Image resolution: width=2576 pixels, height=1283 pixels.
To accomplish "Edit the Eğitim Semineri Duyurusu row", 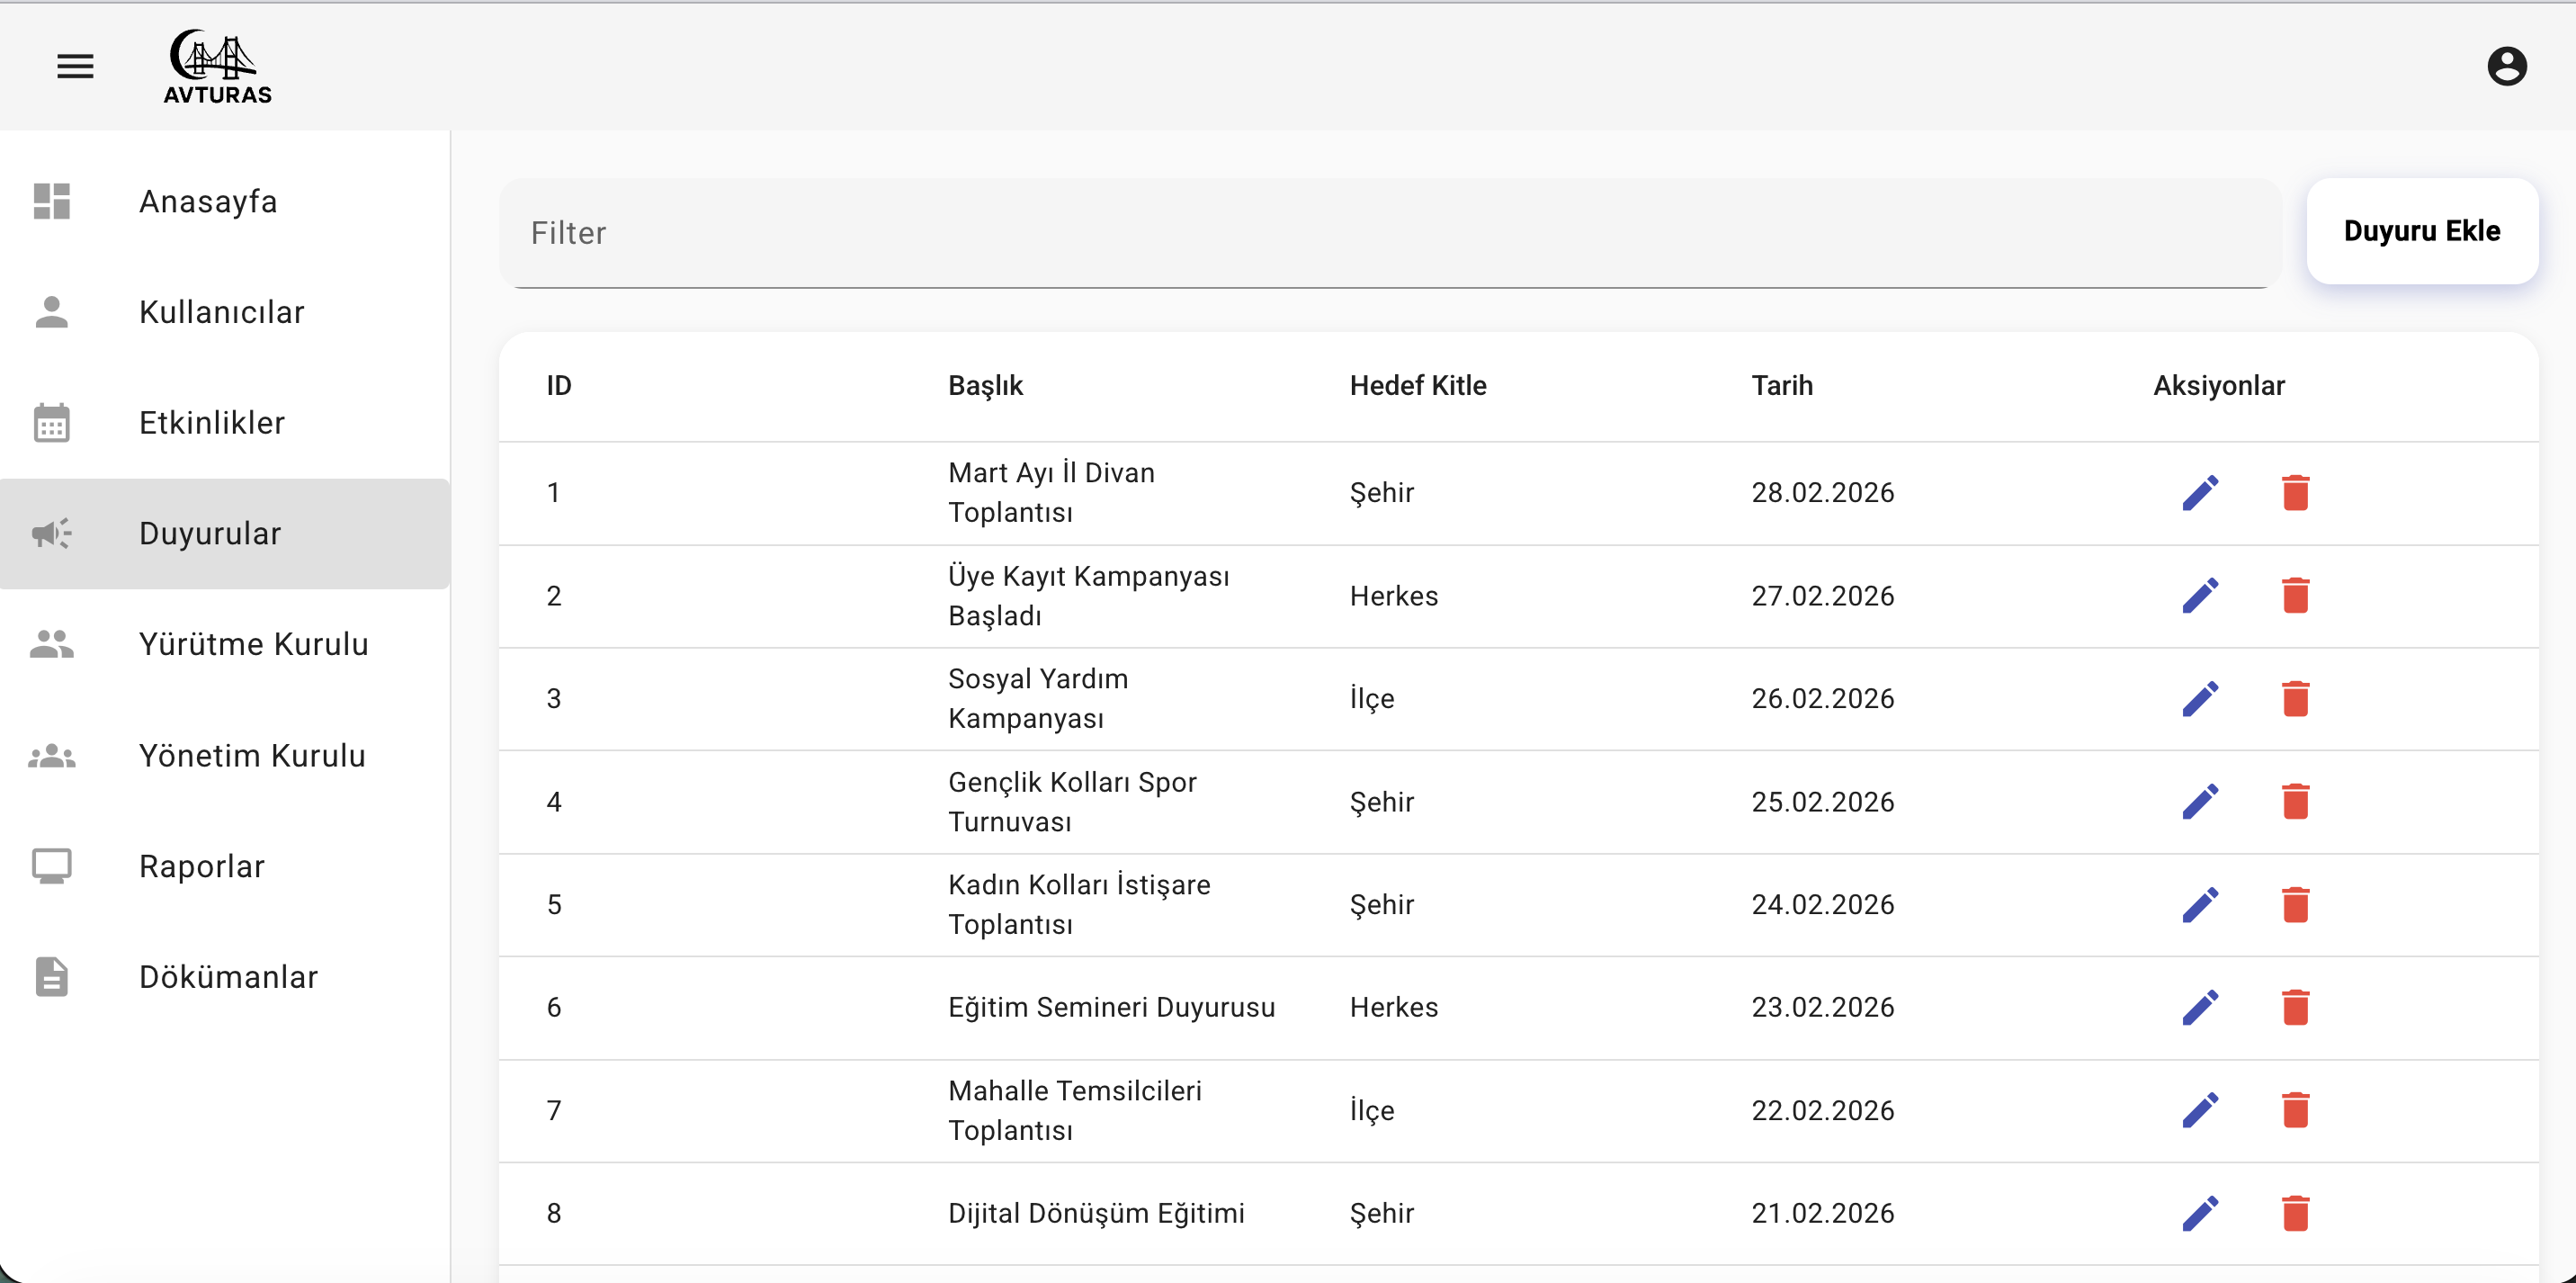I will (2200, 1007).
